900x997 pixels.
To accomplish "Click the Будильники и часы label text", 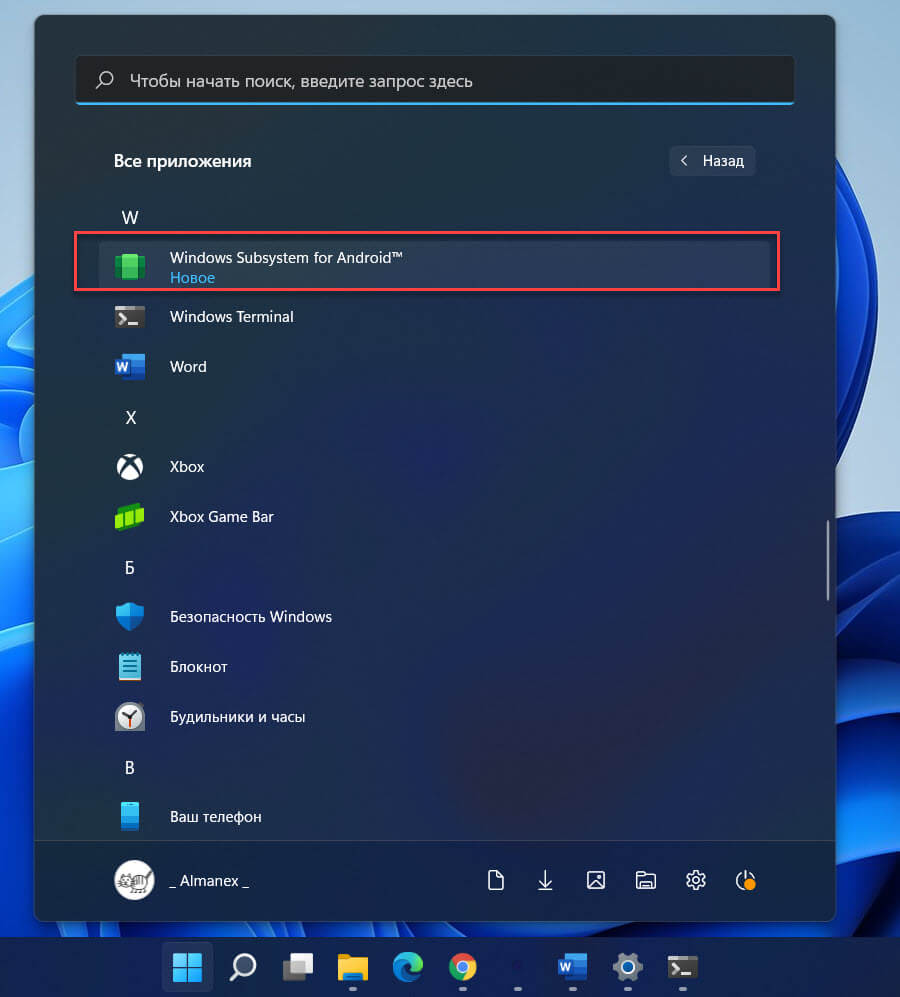I will pos(237,717).
